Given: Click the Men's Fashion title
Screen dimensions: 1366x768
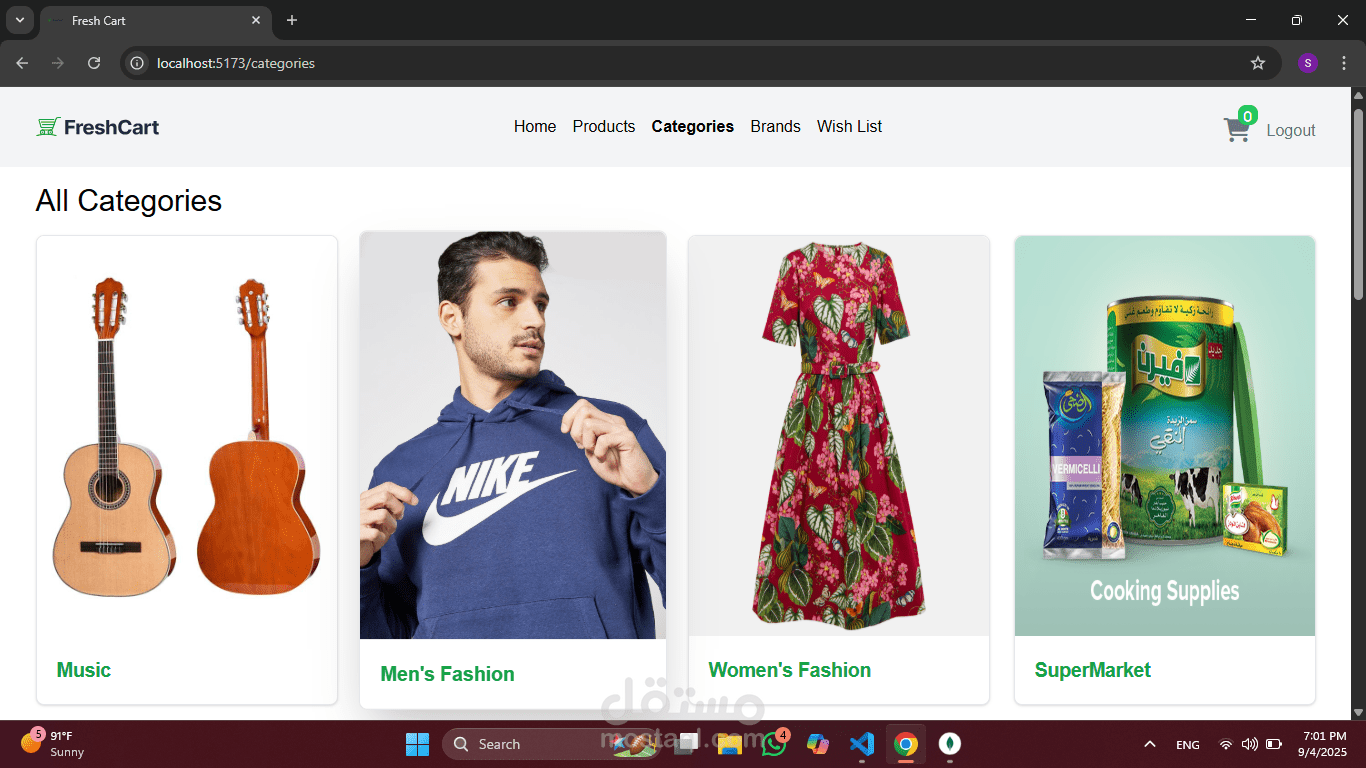Looking at the screenshot, I should pyautogui.click(x=448, y=674).
